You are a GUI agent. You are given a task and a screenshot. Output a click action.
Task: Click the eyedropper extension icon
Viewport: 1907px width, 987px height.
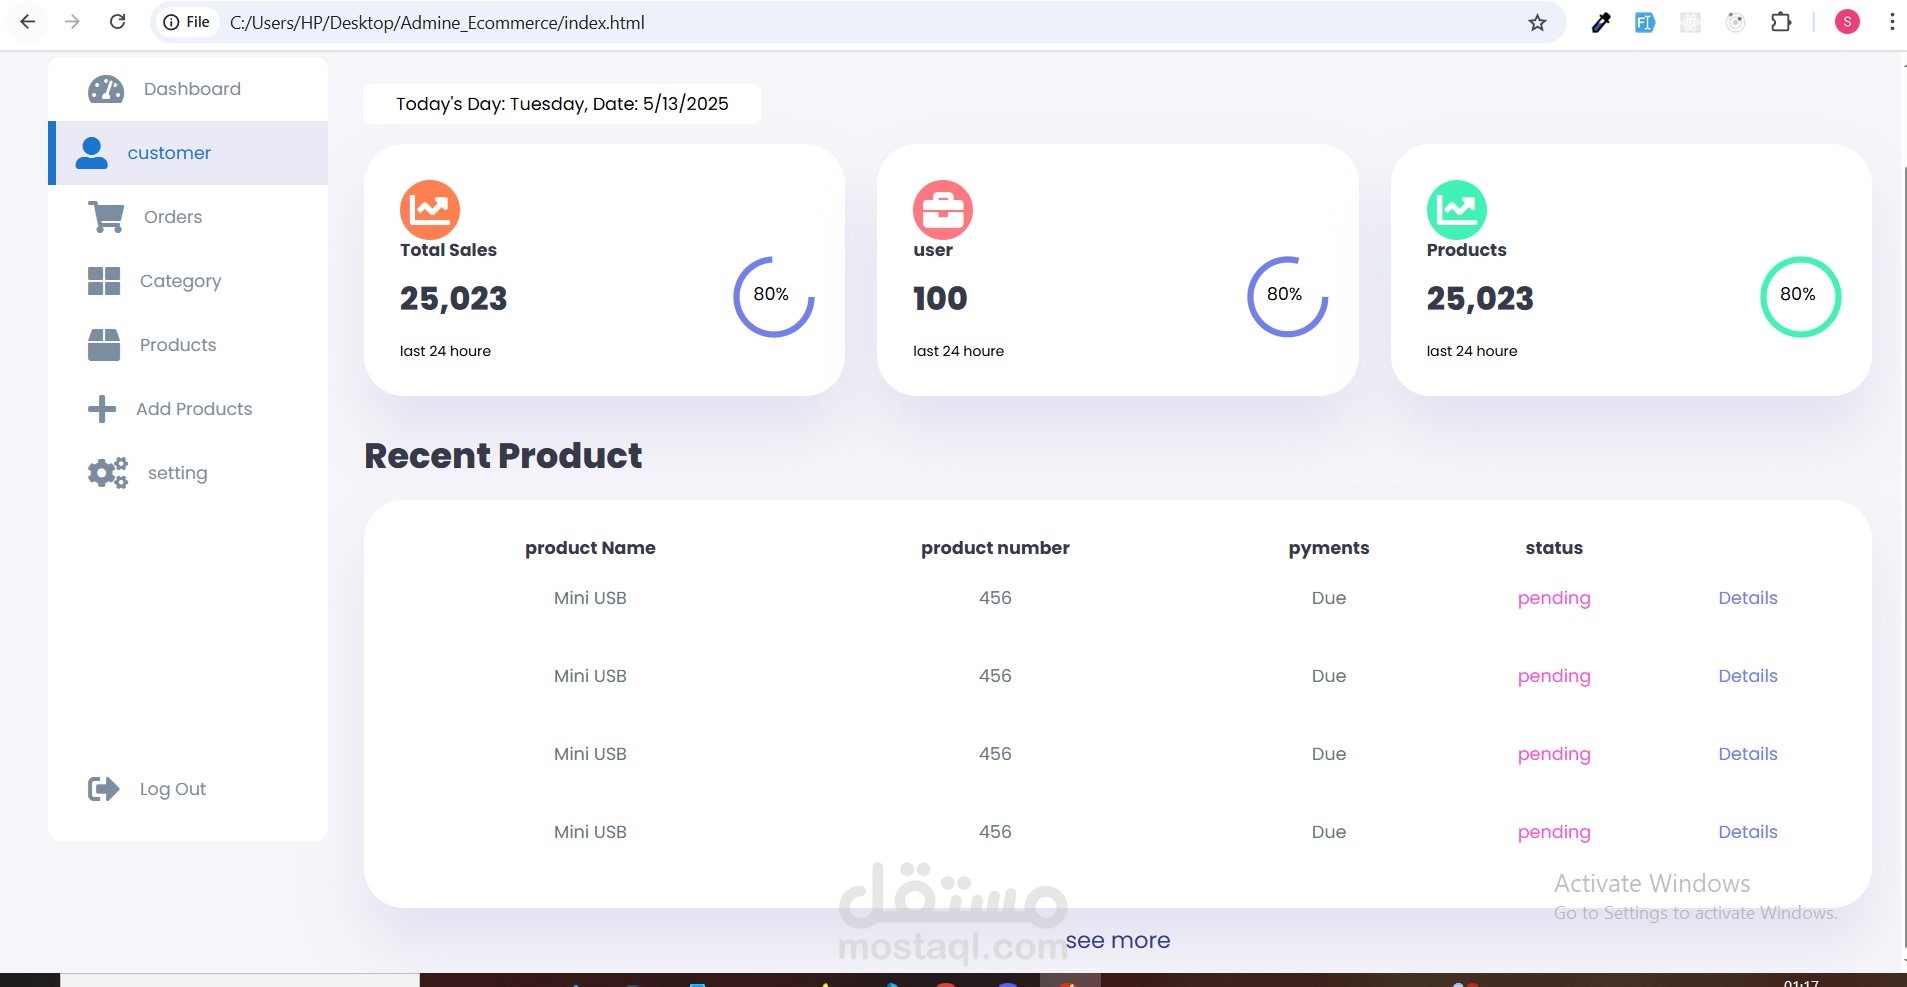(1600, 22)
